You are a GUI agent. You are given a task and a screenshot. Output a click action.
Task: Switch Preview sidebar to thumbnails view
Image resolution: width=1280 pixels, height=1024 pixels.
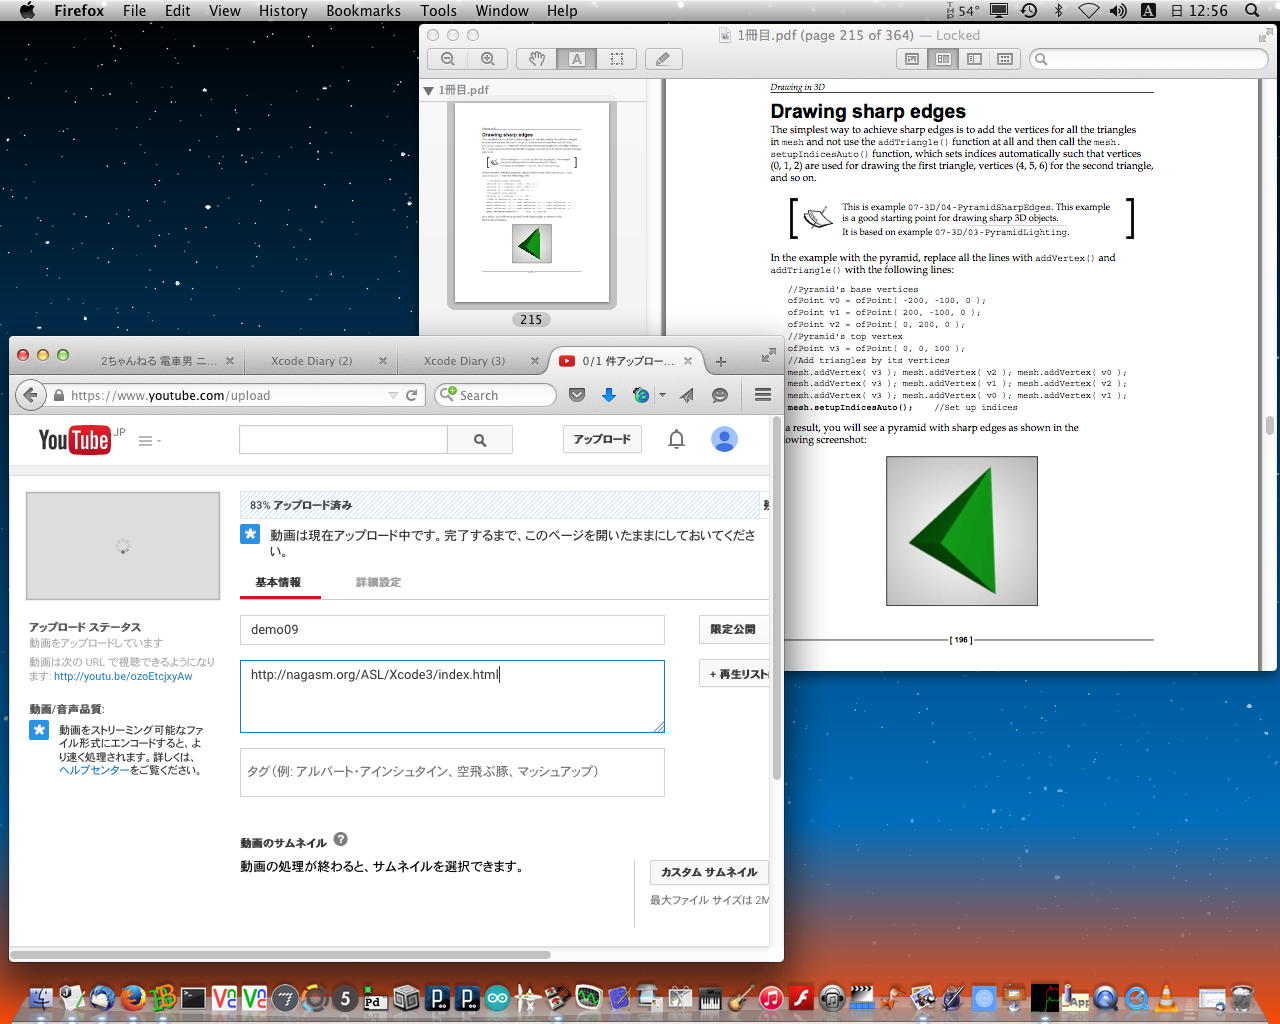point(943,59)
